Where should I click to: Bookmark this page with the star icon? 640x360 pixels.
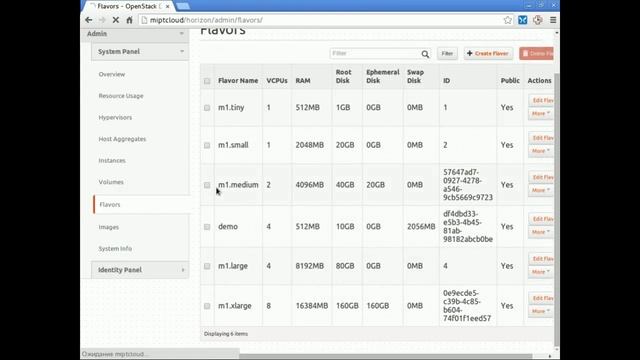tap(507, 20)
